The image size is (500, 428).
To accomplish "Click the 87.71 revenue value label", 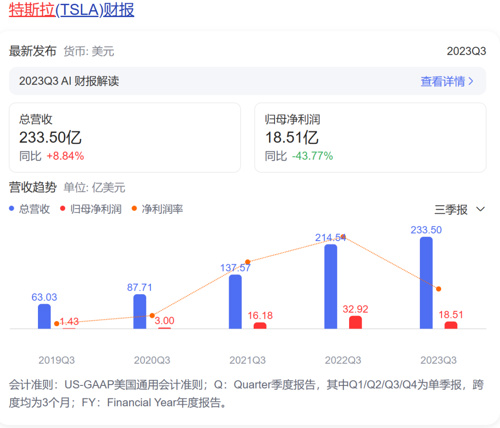I will [x=140, y=287].
